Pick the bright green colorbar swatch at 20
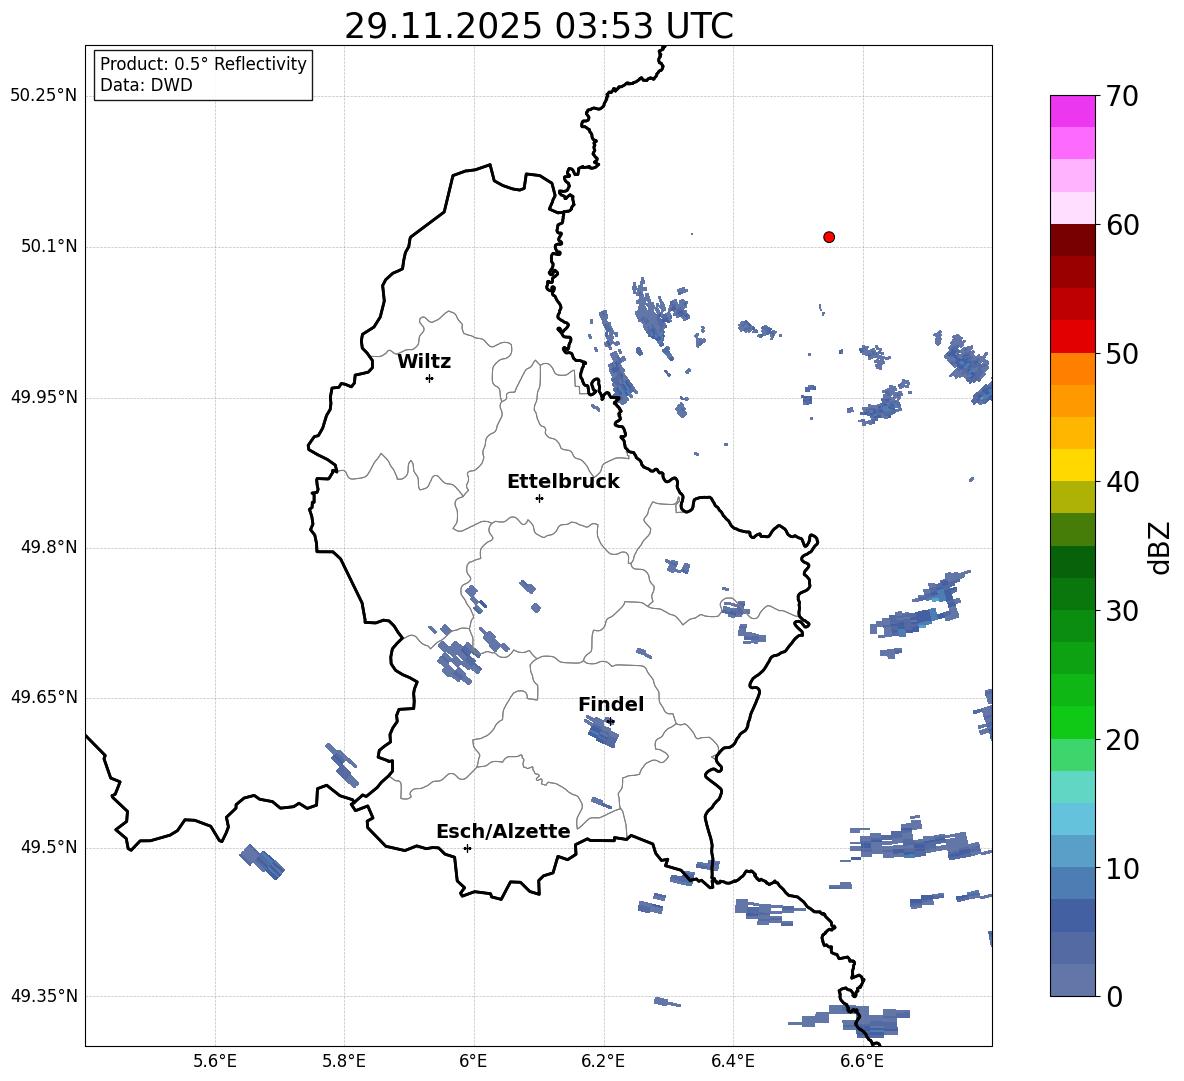 [x=1072, y=722]
